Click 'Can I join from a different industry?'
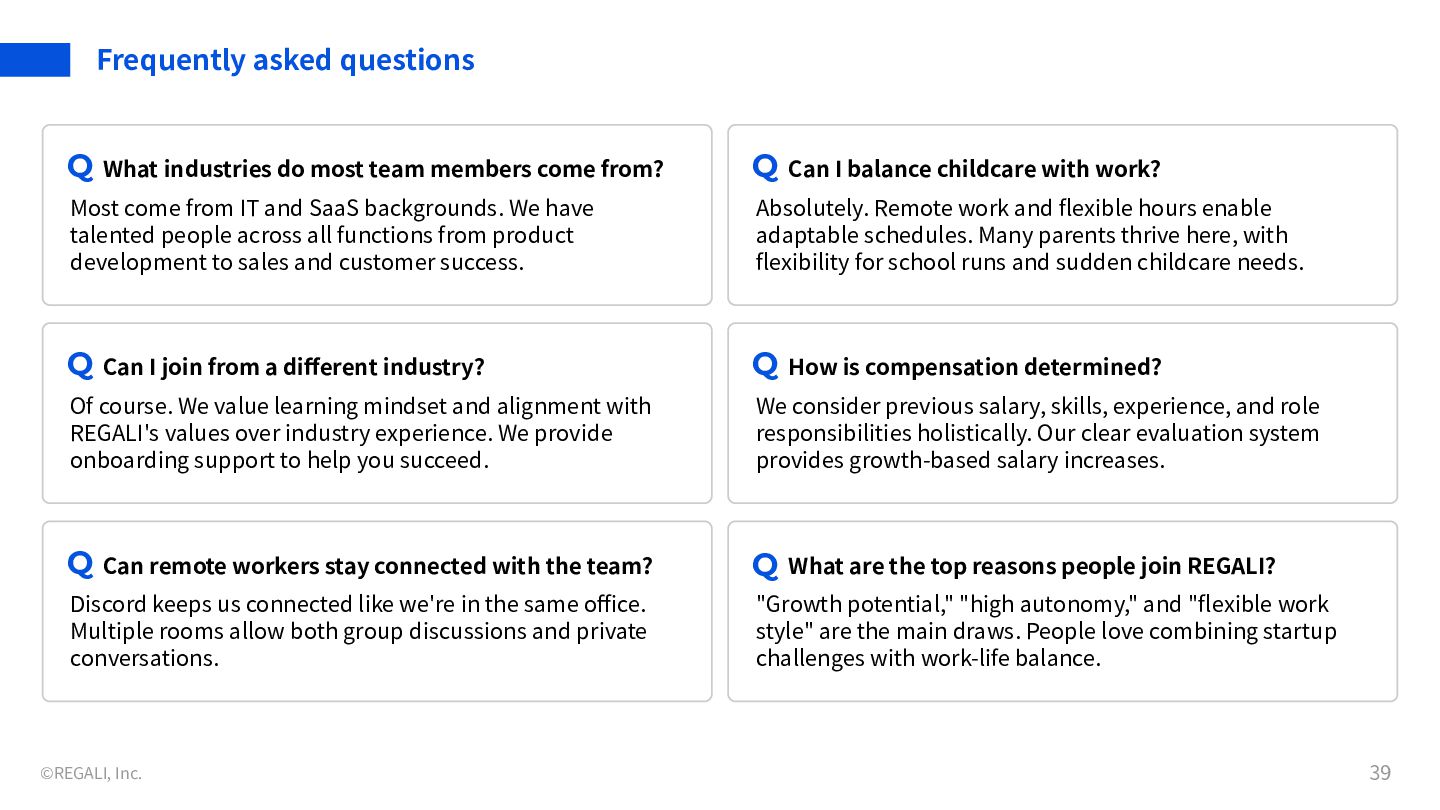The width and height of the screenshot is (1440, 810). pos(293,367)
